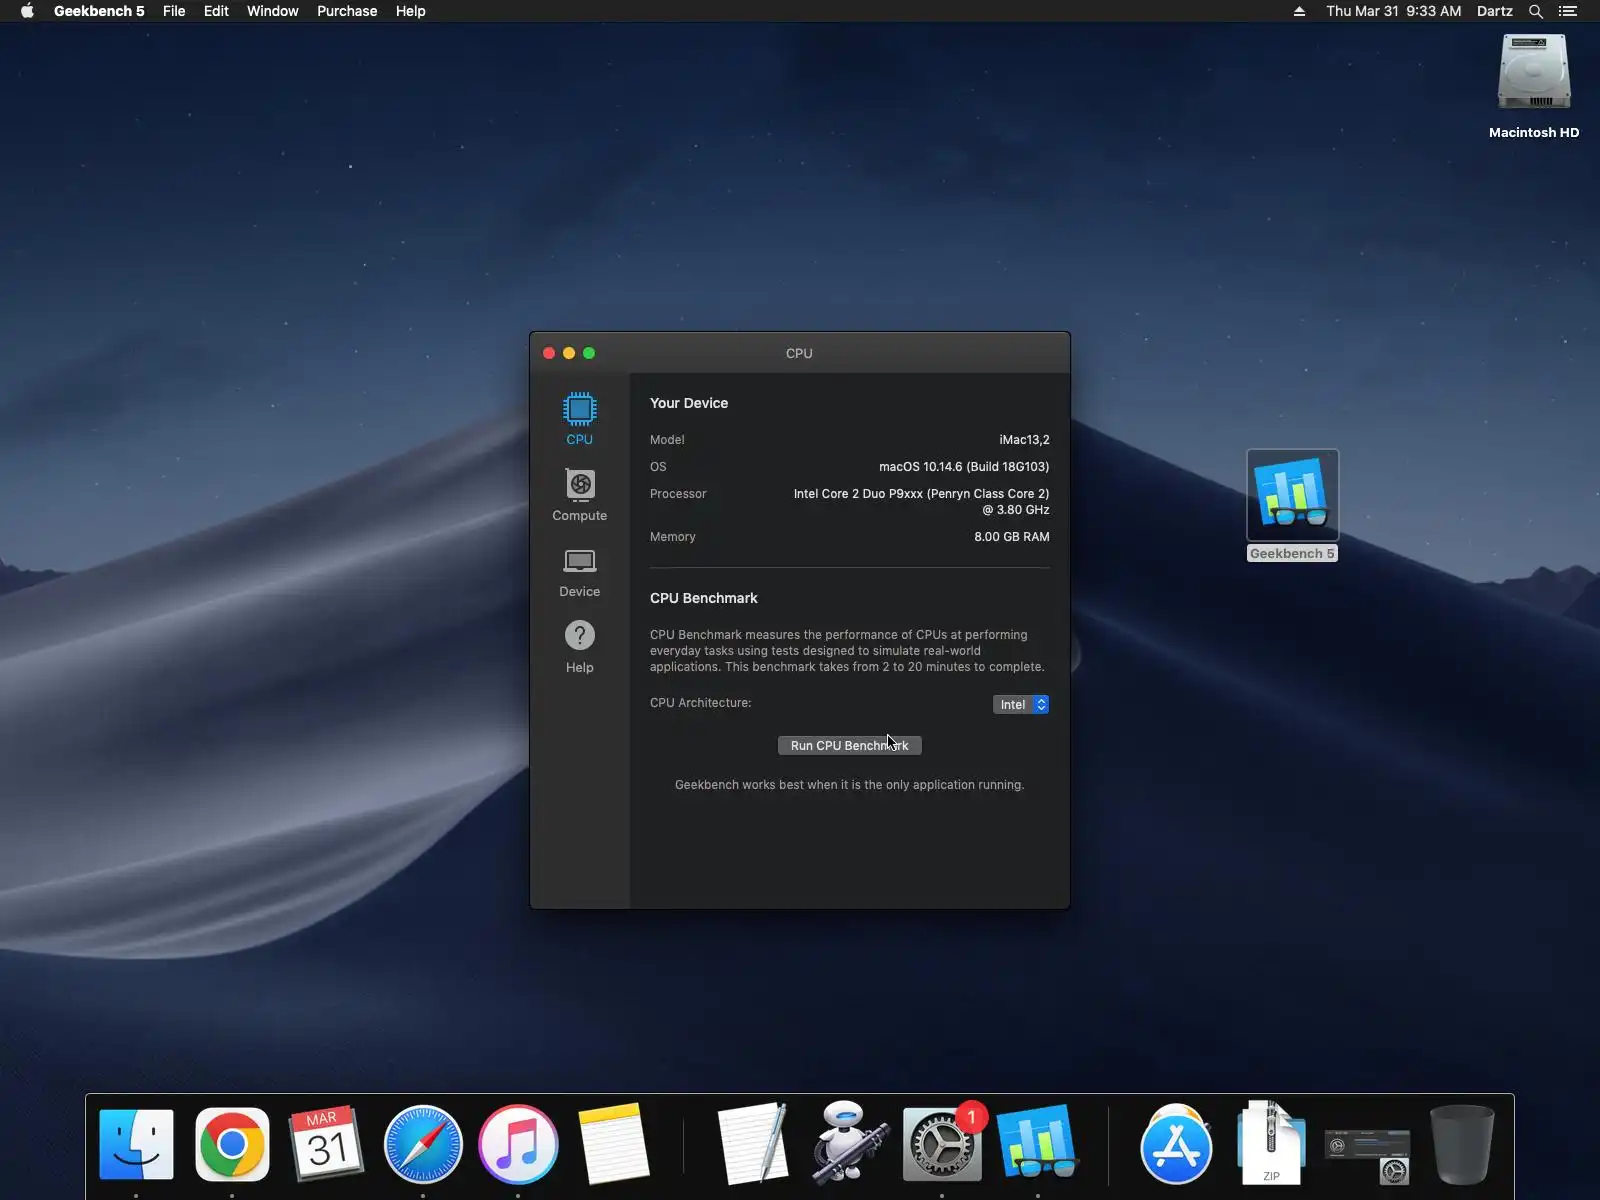Screen dimensions: 1600x1200
Task: Close the CPU window
Action: pyautogui.click(x=549, y=353)
